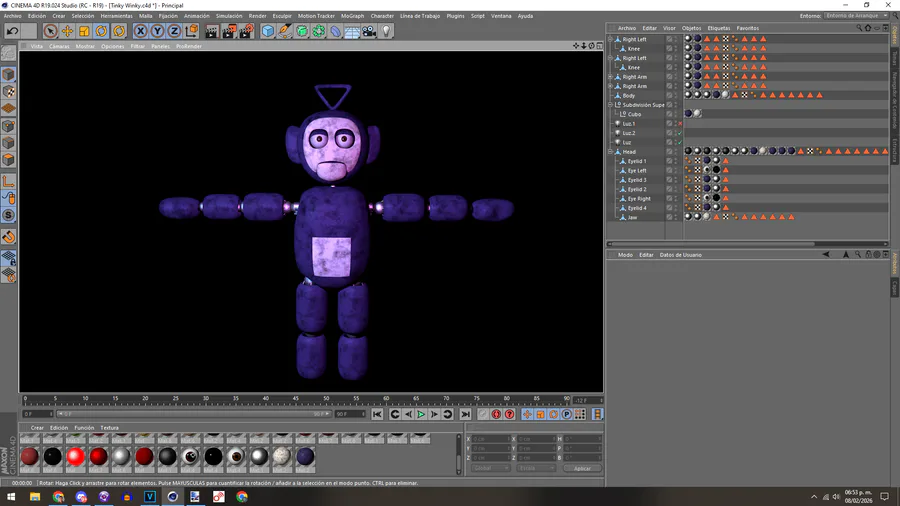Open the Simulación menu
This screenshot has height=506, width=900.
pyautogui.click(x=229, y=16)
